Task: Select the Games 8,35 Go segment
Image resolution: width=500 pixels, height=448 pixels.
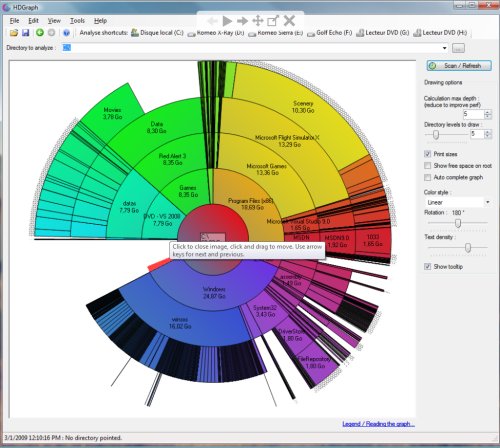Action: point(188,191)
